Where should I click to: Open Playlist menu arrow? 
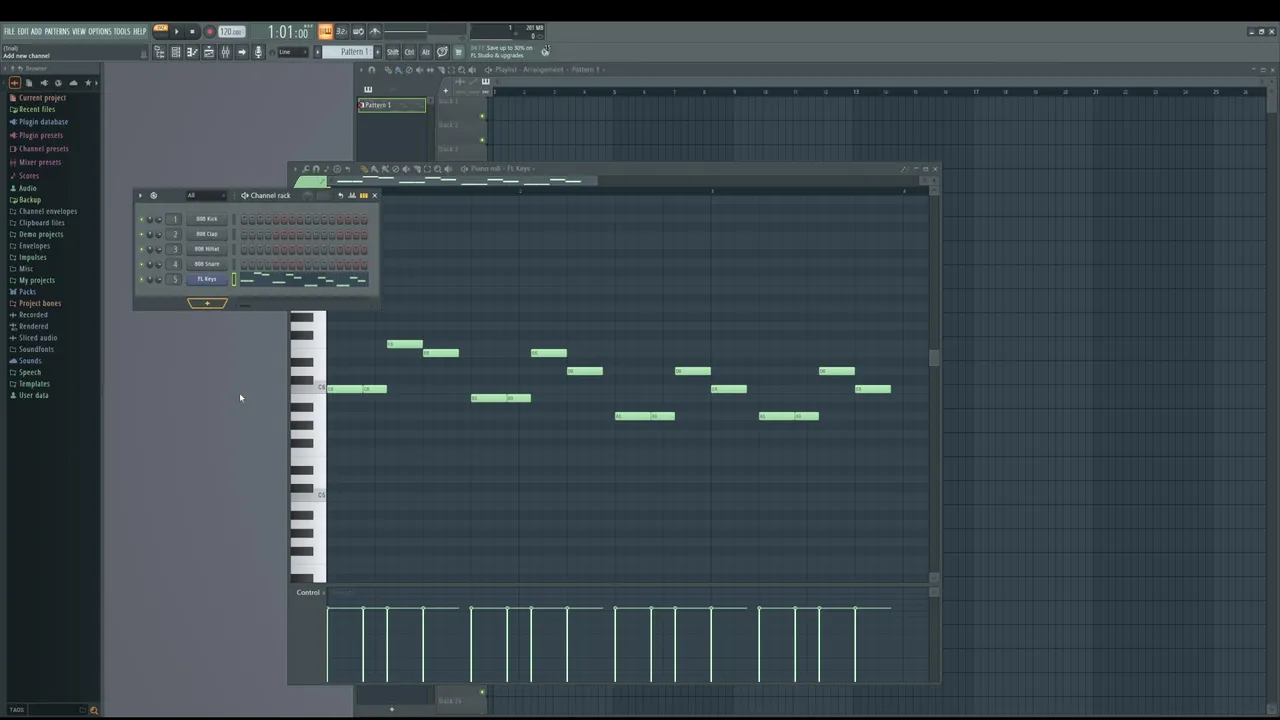[x=361, y=70]
